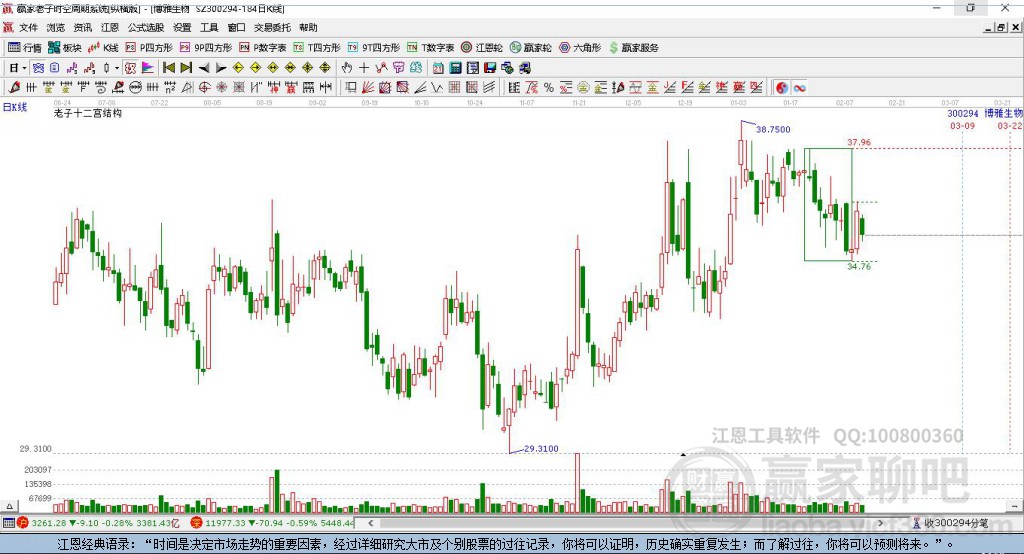
Task: Open the 江恩轮 Gann wheel
Action: (x=482, y=48)
